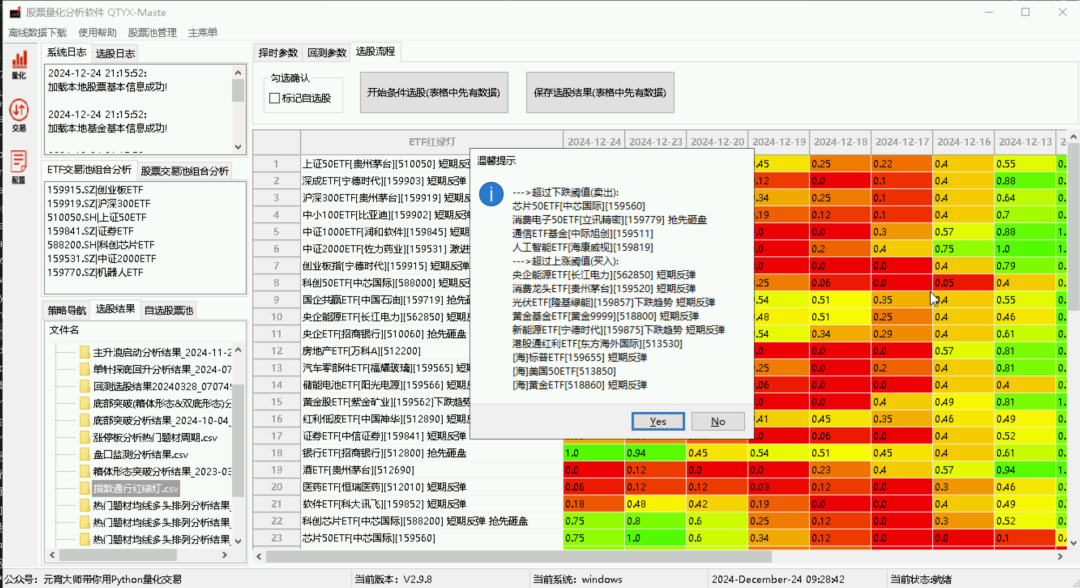The width and height of the screenshot is (1080, 588).
Task: Select folder icon of 涨停板分析热门题材周期.csv
Action: click(85, 437)
